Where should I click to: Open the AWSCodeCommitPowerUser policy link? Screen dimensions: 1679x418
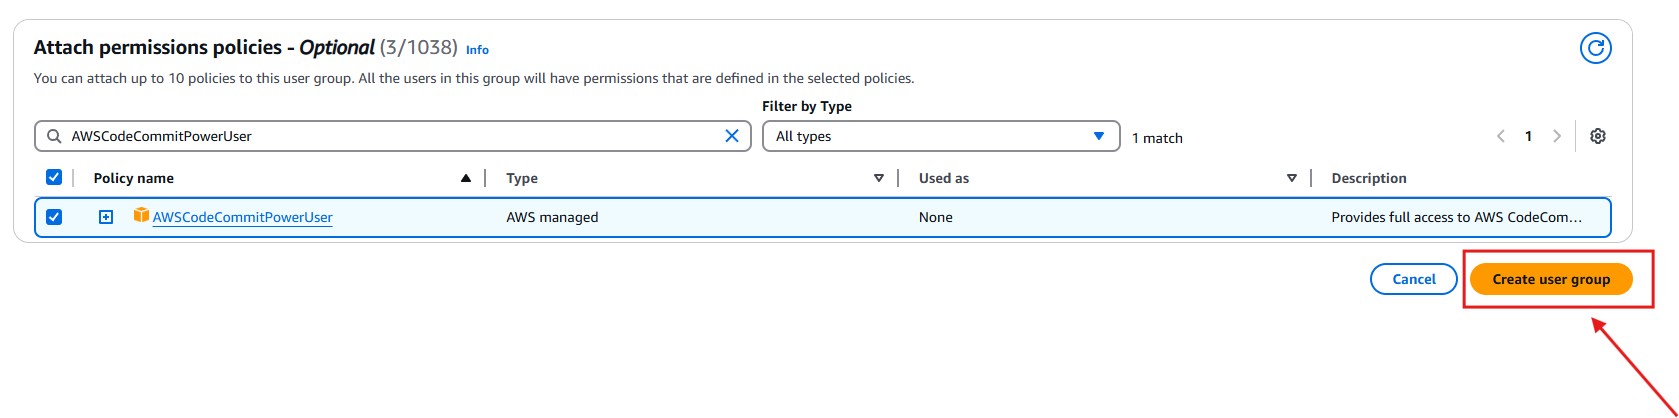pos(242,217)
